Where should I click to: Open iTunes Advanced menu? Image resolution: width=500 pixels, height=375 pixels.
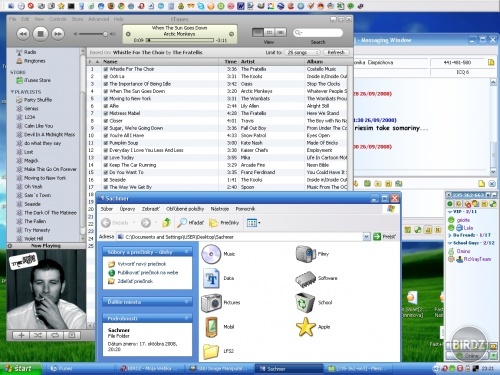pyautogui.click(x=98, y=19)
